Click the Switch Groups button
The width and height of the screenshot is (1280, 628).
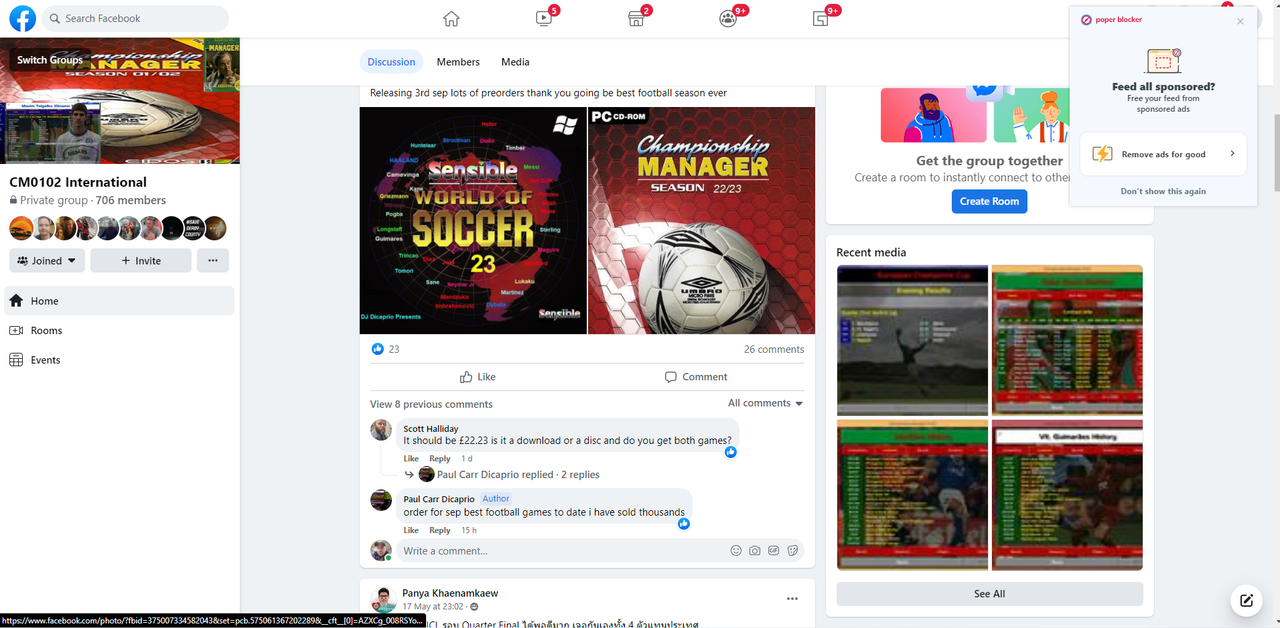pos(50,60)
